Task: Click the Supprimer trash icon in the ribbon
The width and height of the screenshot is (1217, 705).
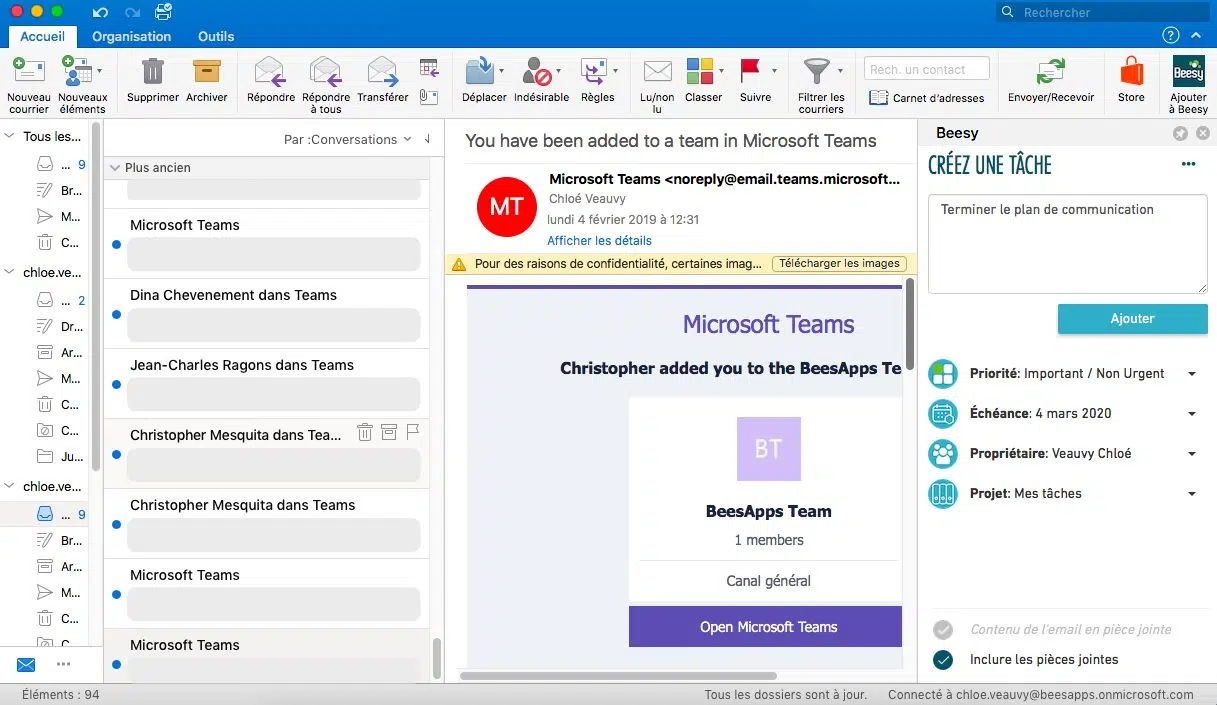Action: [x=152, y=71]
